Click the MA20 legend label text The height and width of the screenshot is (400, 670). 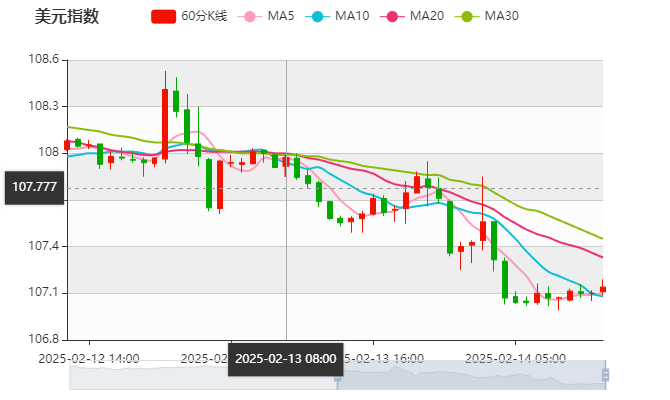tap(427, 17)
